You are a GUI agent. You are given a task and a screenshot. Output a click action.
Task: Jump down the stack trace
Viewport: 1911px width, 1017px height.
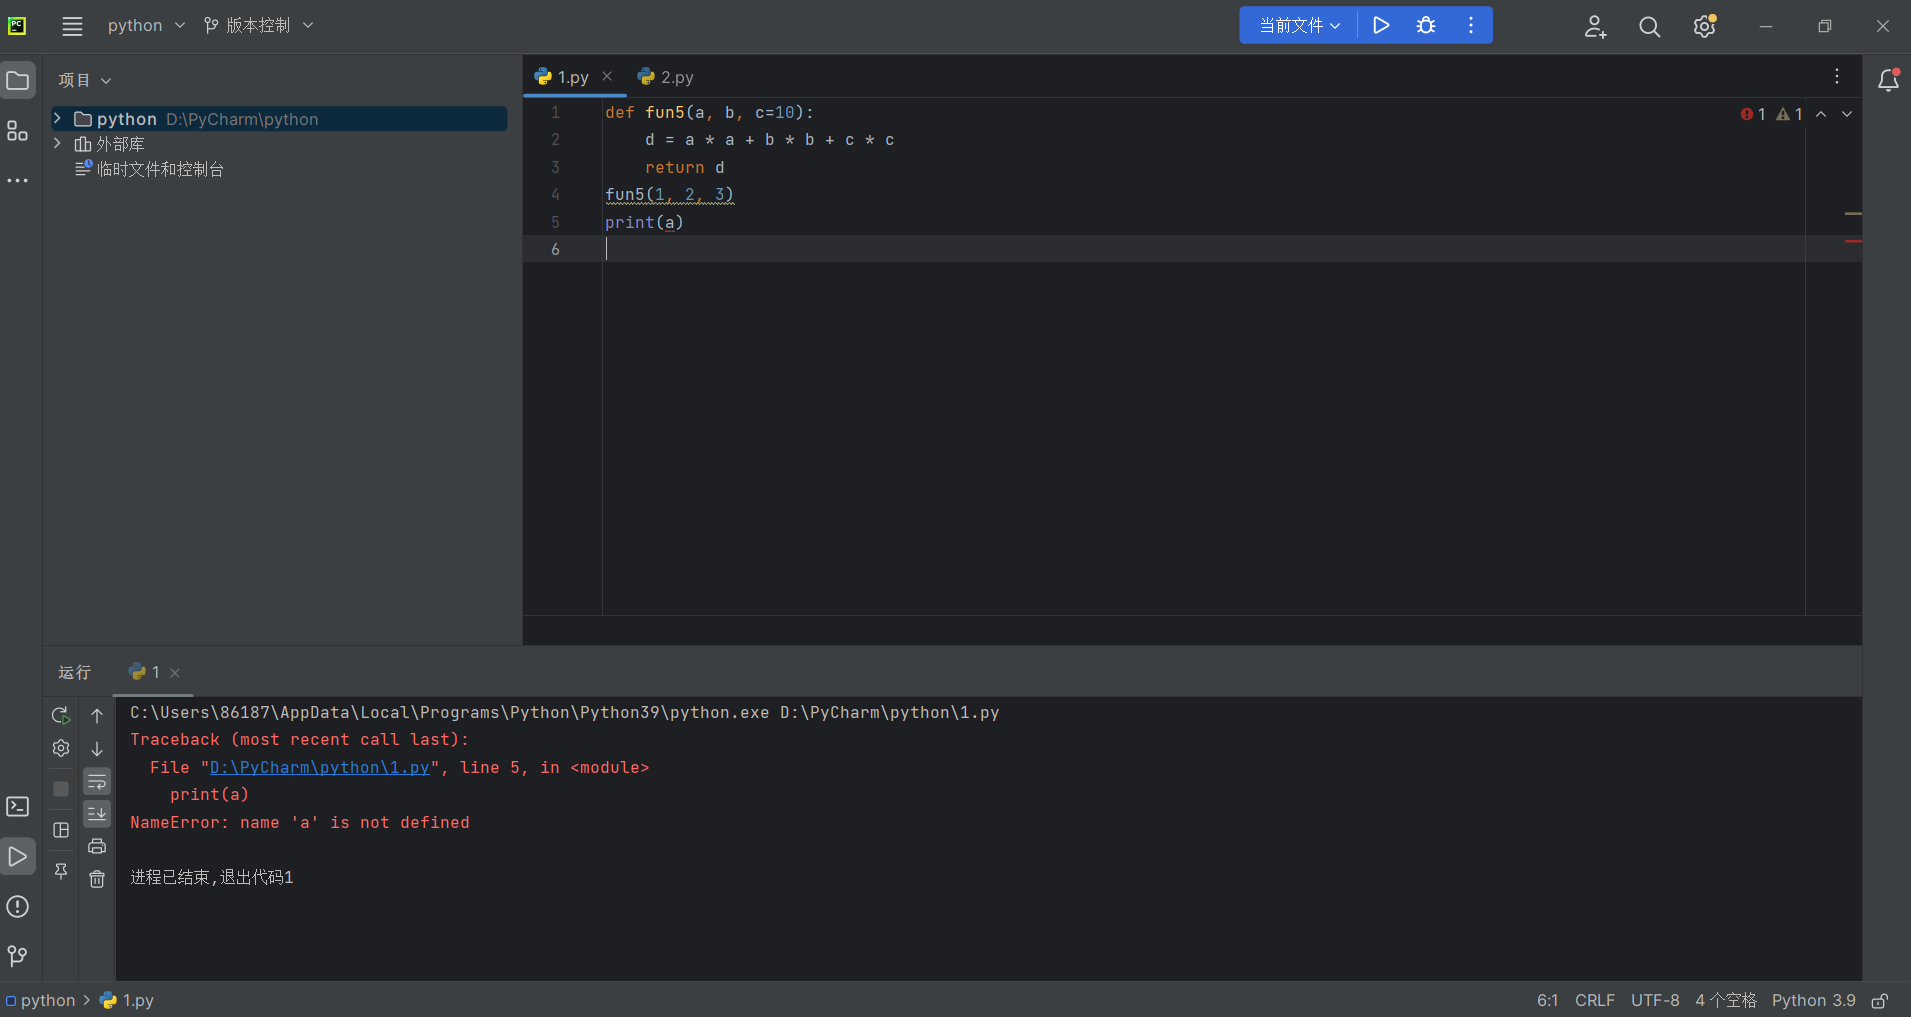[97, 748]
